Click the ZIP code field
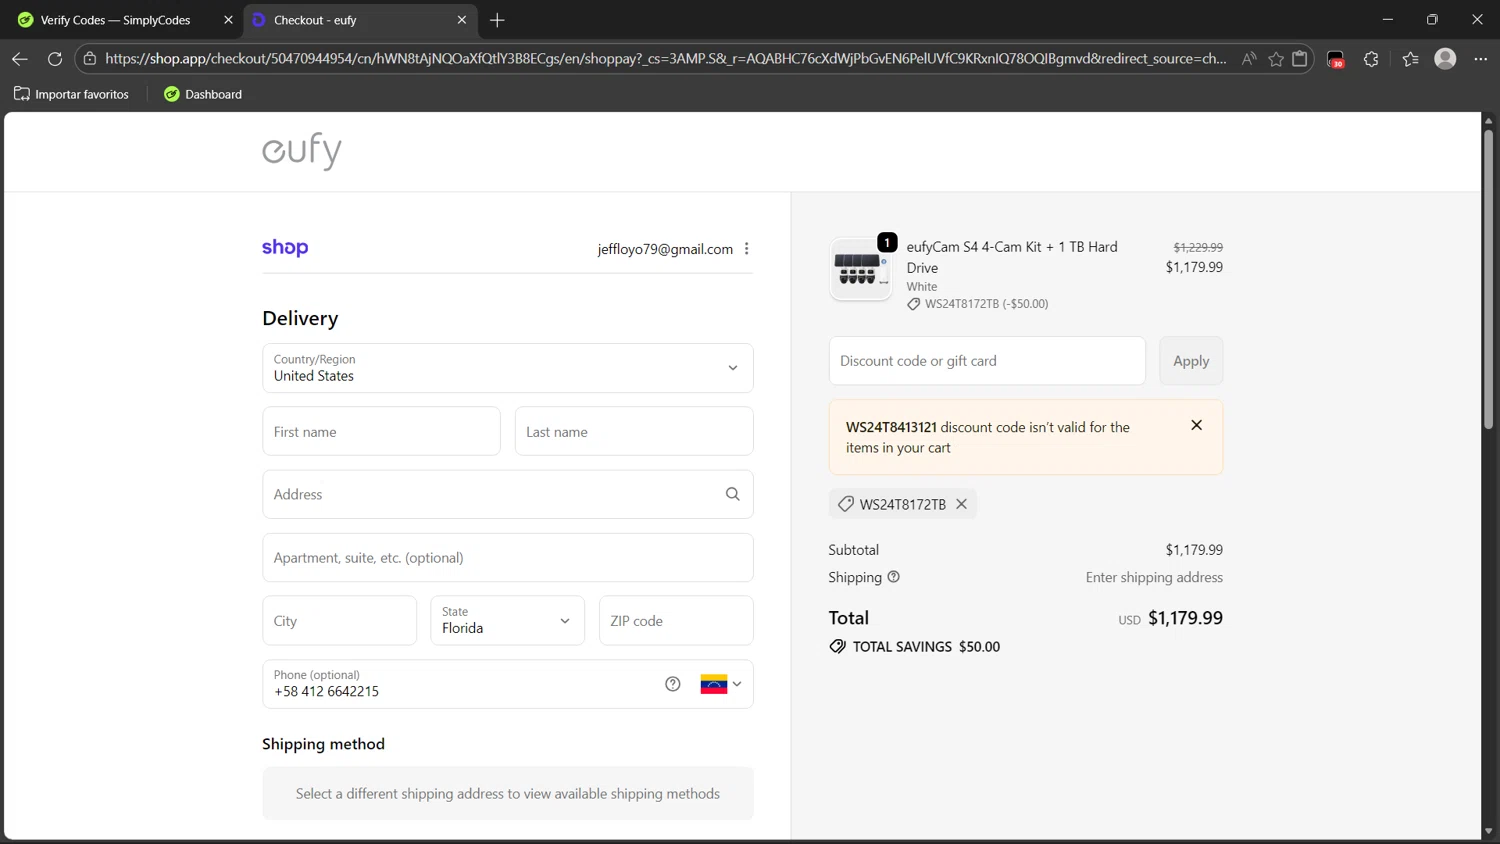 tap(676, 621)
